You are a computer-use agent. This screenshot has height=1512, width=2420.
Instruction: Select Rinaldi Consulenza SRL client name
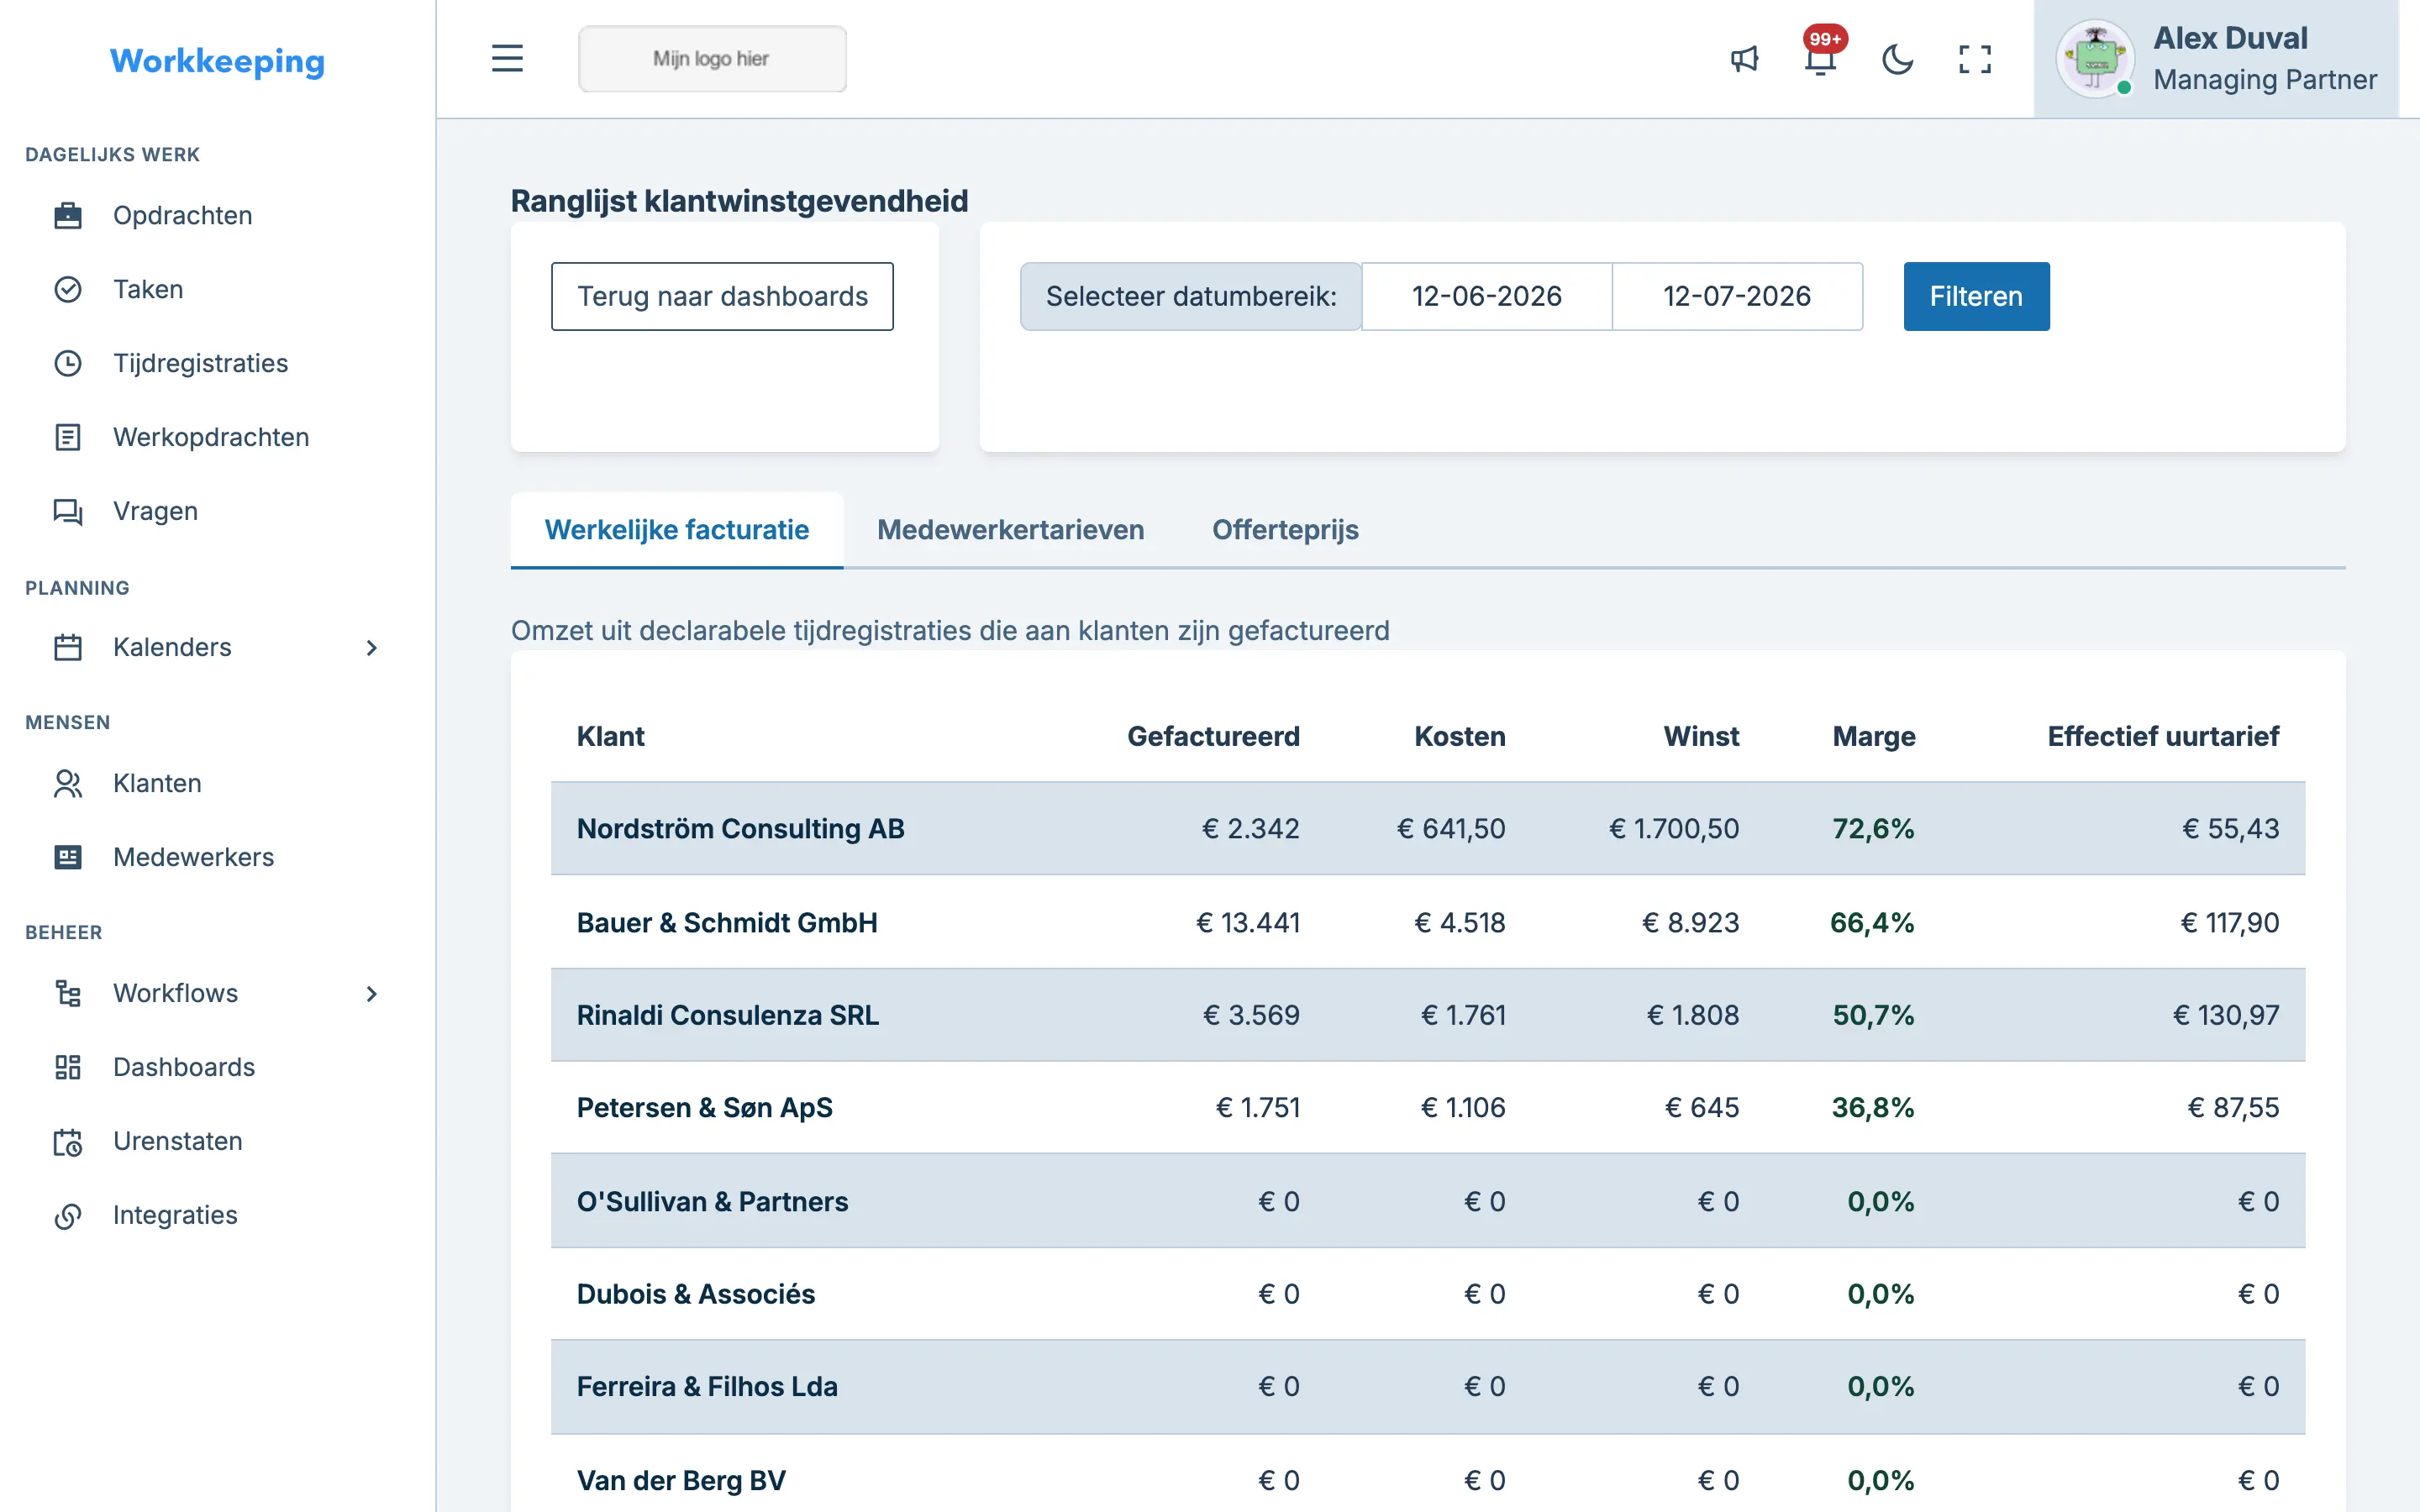[x=728, y=1015]
